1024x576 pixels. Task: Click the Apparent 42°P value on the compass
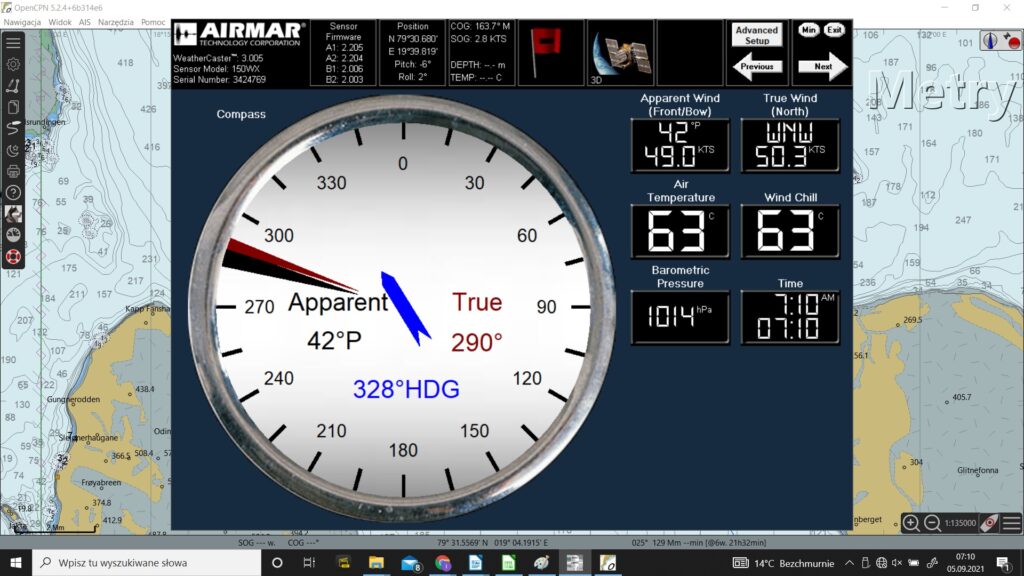[334, 340]
